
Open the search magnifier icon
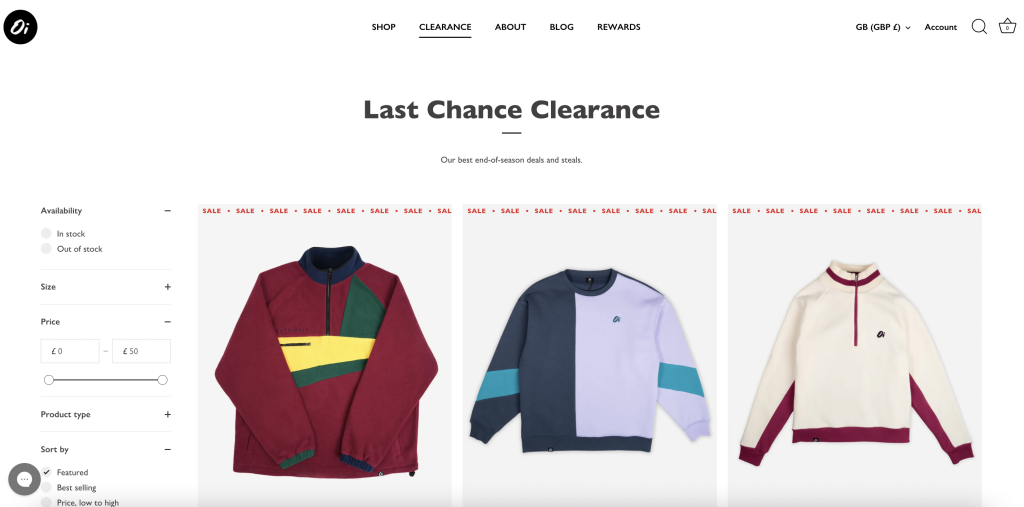979,27
